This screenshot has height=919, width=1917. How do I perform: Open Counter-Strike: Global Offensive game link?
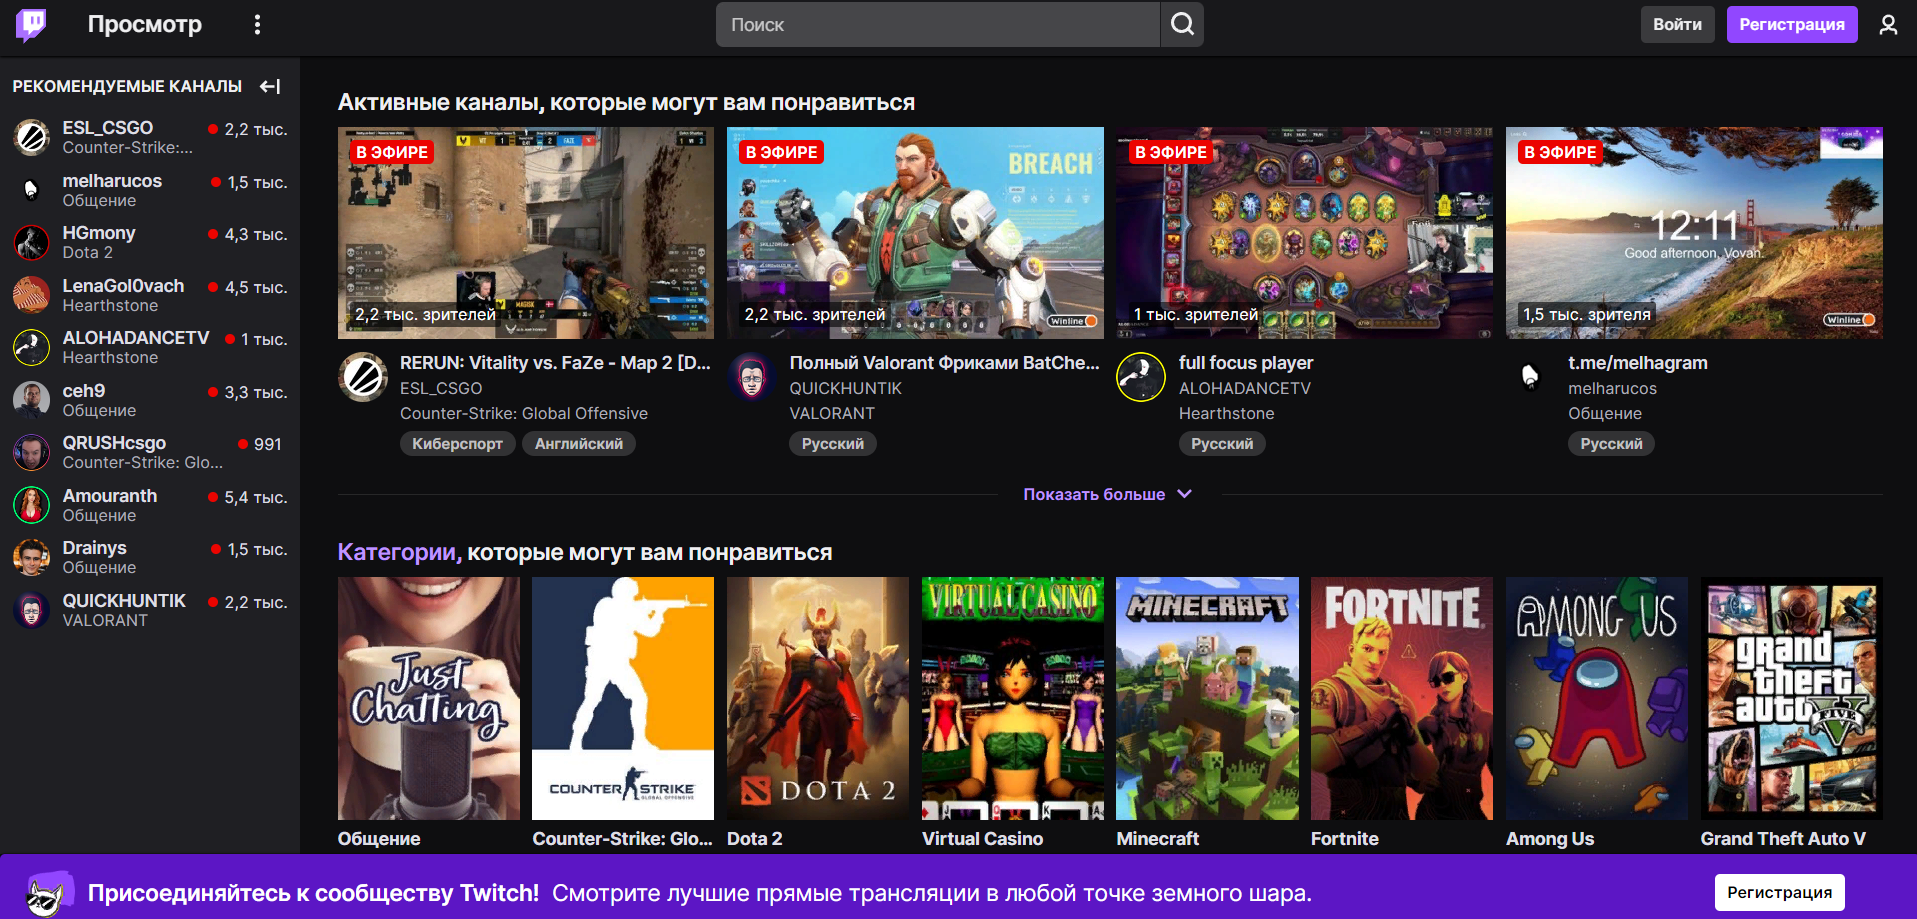coord(524,413)
